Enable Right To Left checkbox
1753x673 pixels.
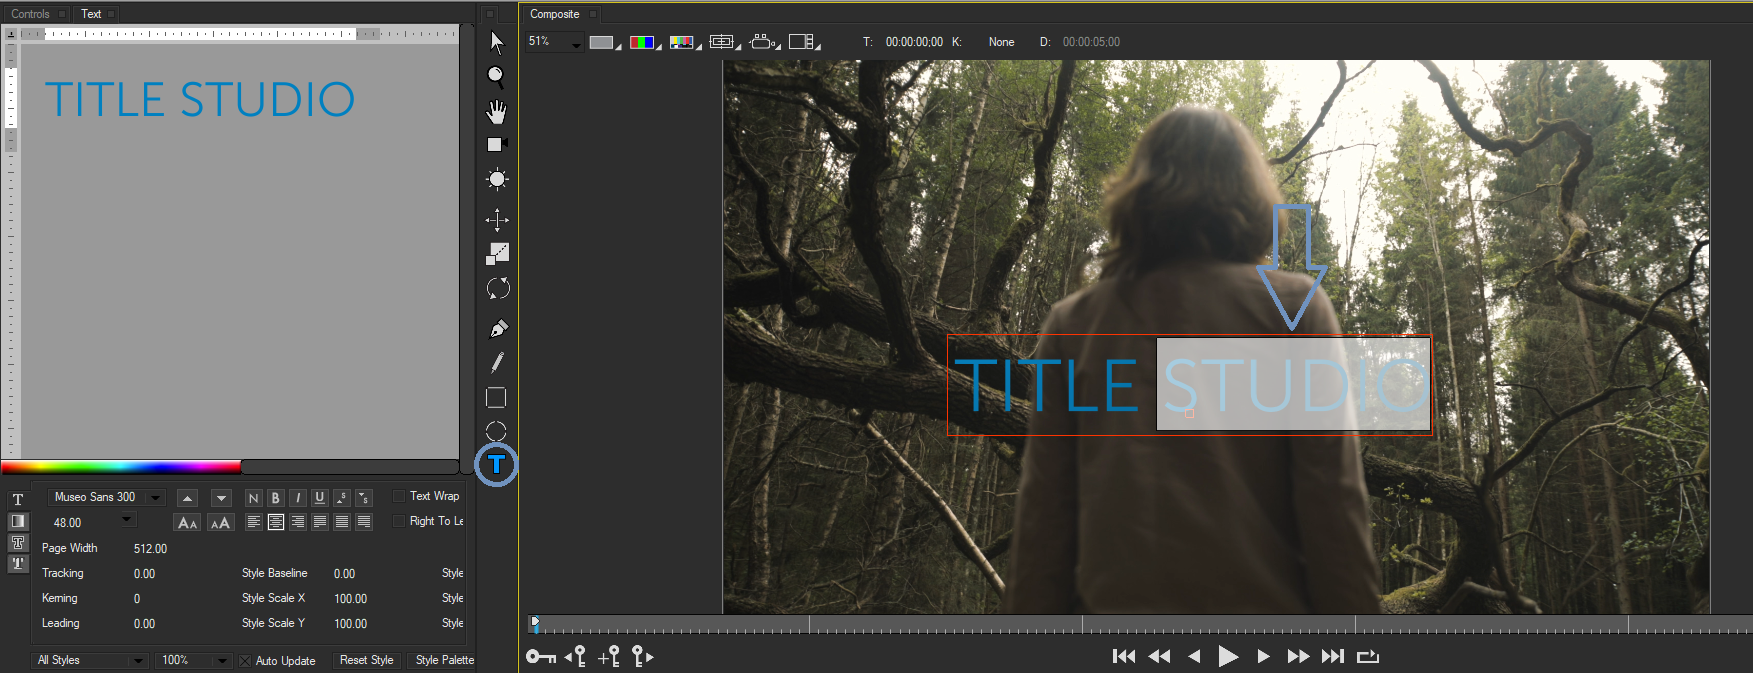[x=399, y=521]
